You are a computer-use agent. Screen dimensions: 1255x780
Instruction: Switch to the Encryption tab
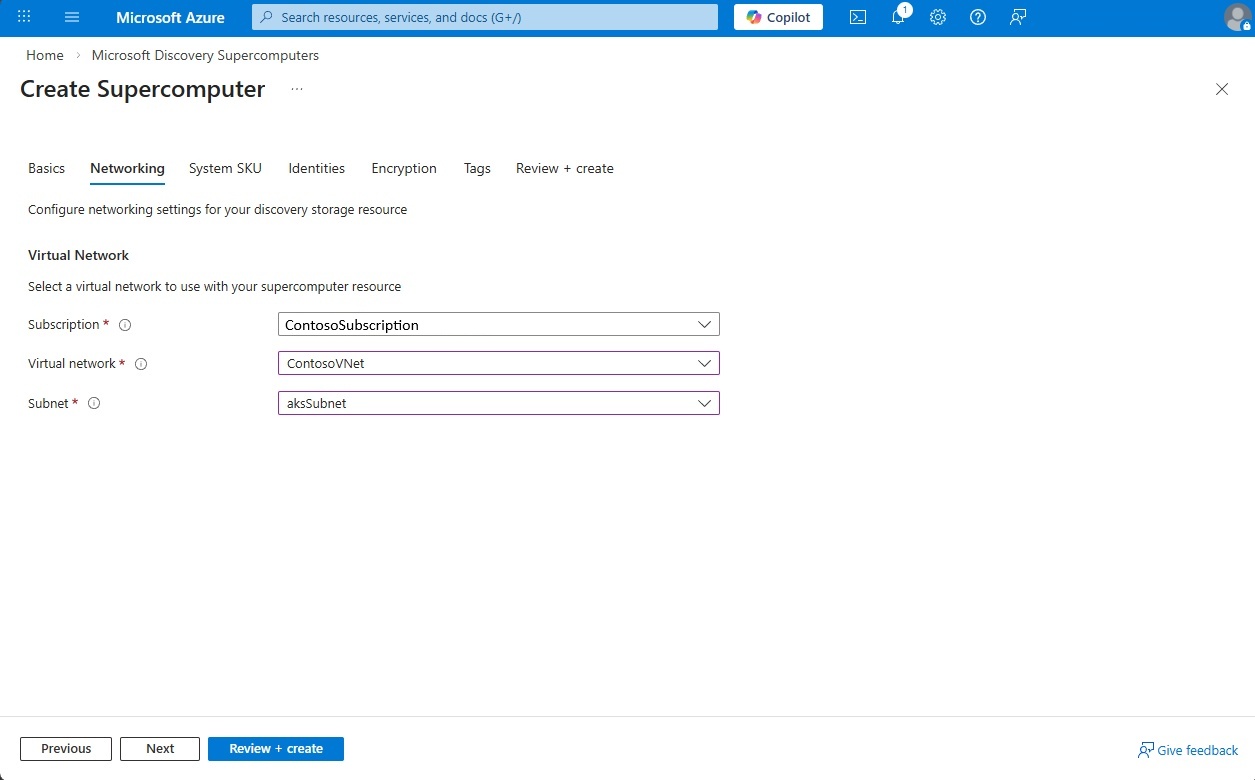point(404,168)
